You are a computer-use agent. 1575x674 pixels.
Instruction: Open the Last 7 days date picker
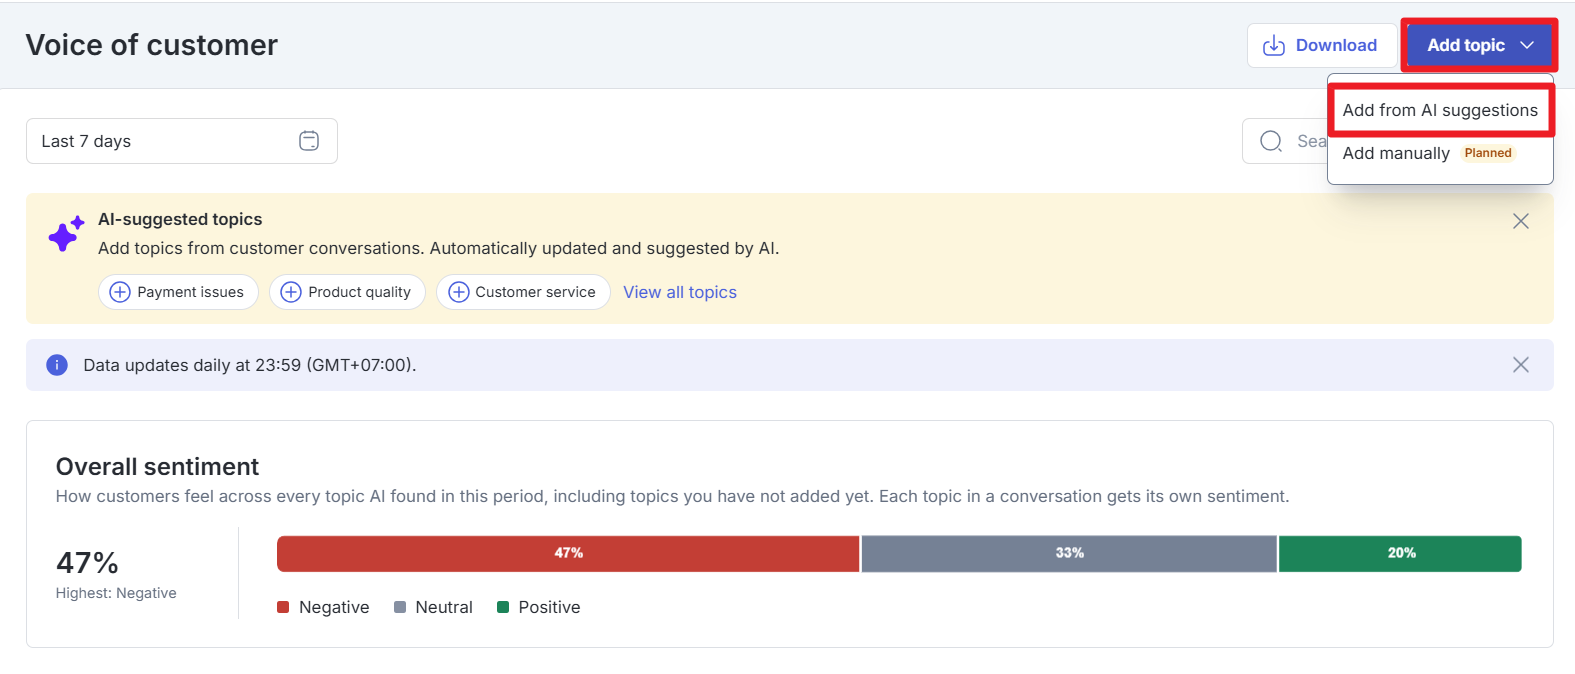click(x=182, y=141)
